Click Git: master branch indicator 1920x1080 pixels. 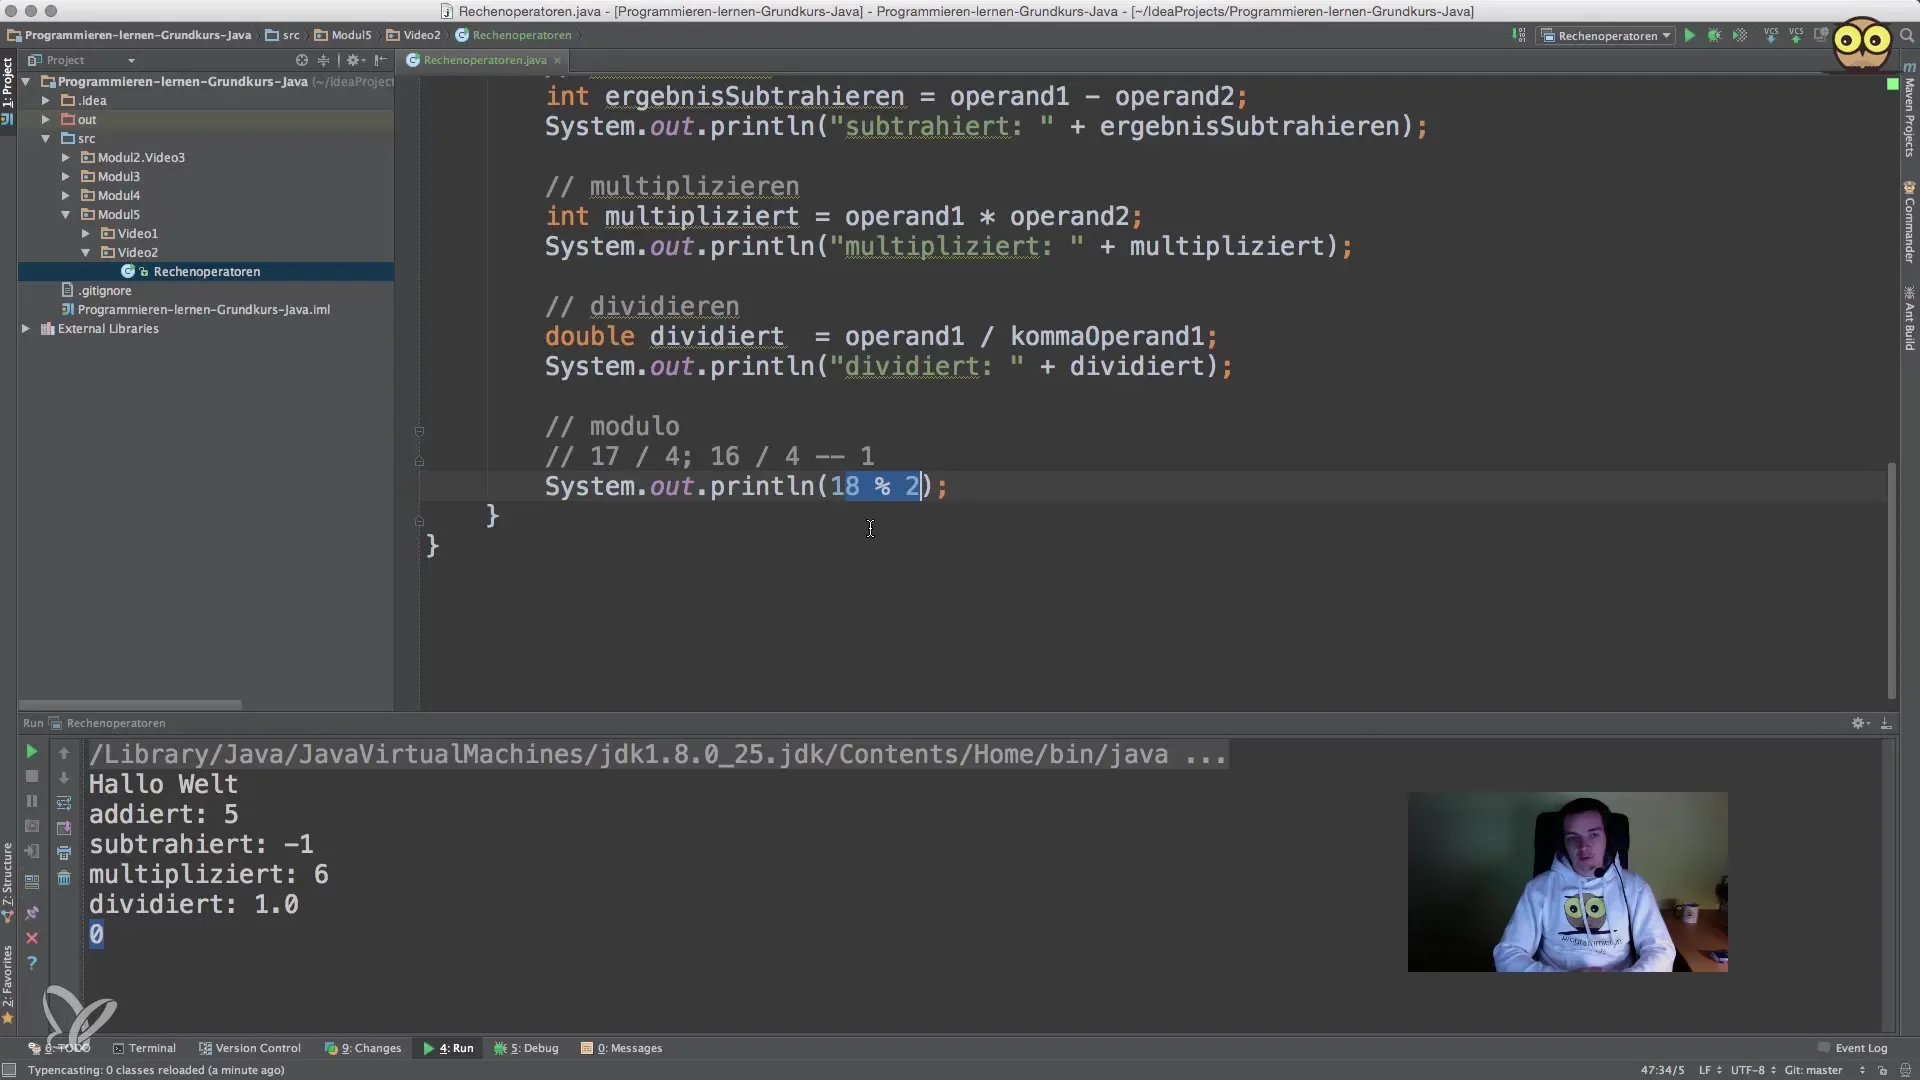pyautogui.click(x=1813, y=1070)
